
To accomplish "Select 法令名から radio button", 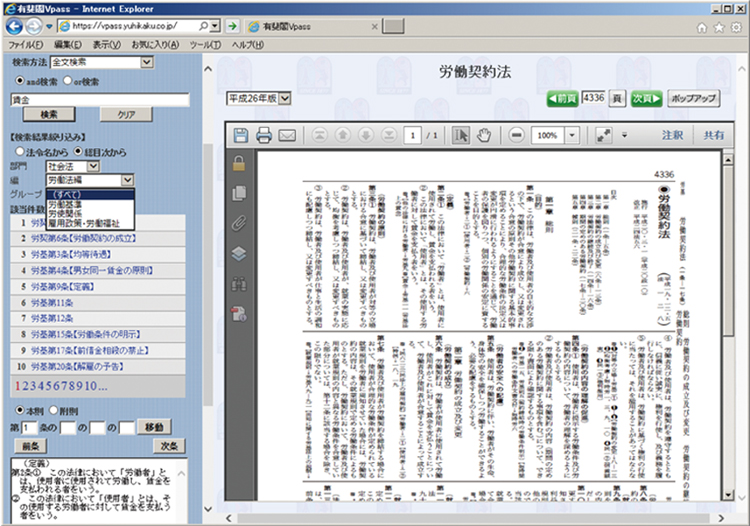I will pyautogui.click(x=20, y=152).
